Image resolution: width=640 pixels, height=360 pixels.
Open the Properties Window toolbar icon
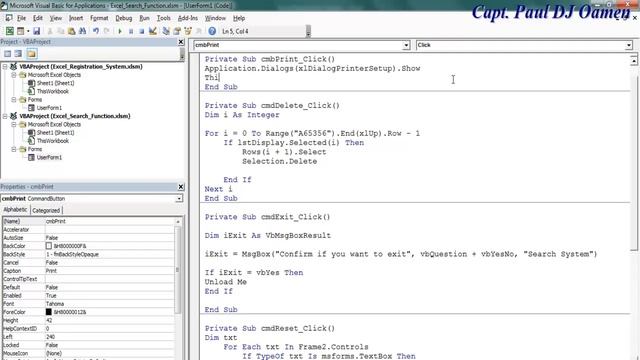(x=177, y=31)
